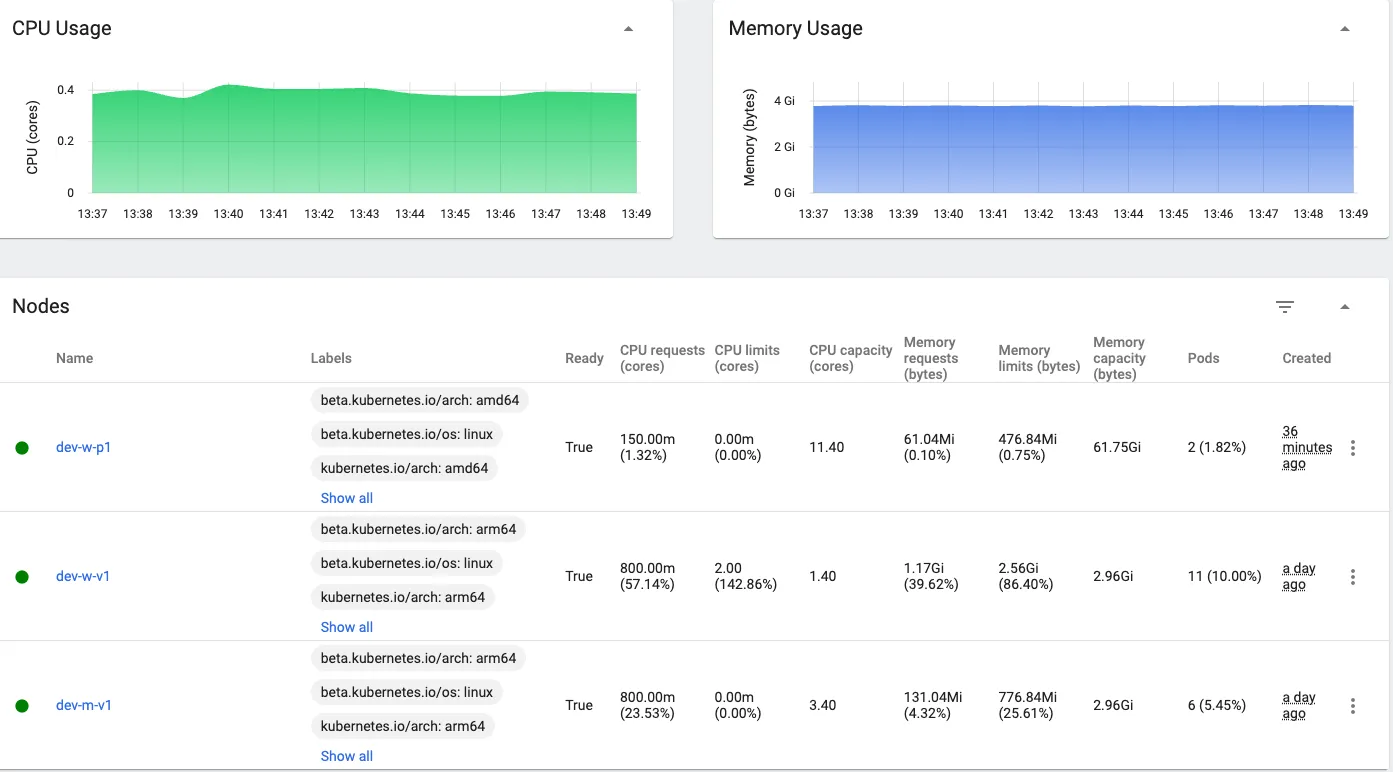
Task: Open actions menu for dev-m-v1 node
Action: 1352,706
